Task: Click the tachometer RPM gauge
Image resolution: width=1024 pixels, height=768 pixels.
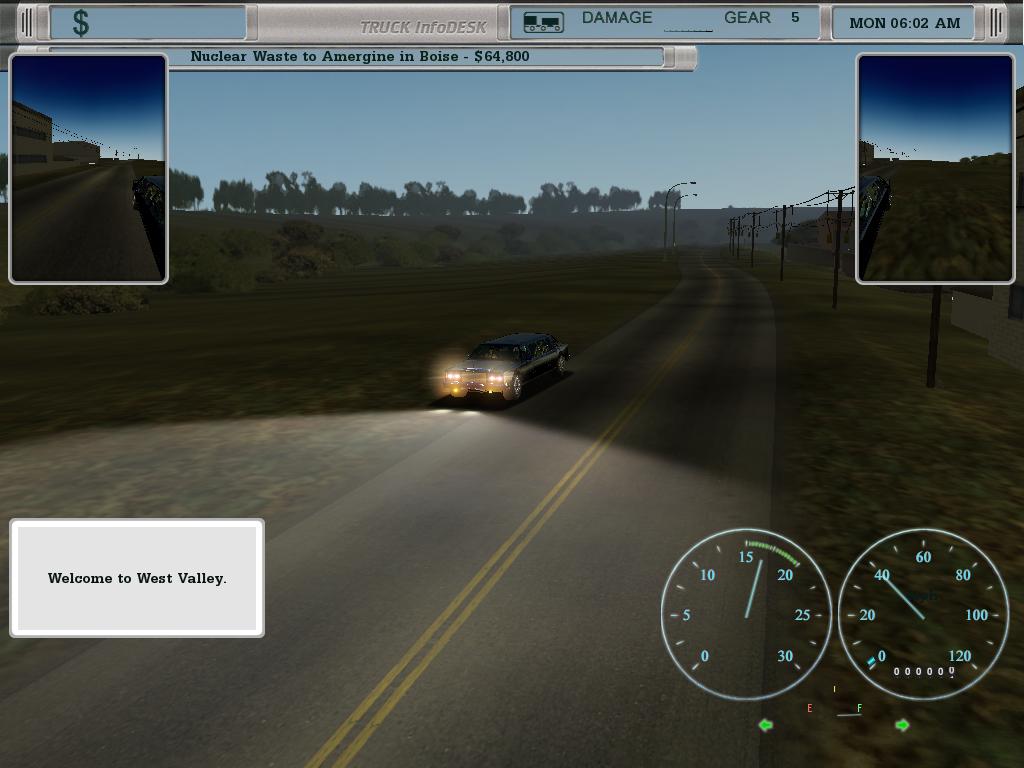Action: (746, 615)
